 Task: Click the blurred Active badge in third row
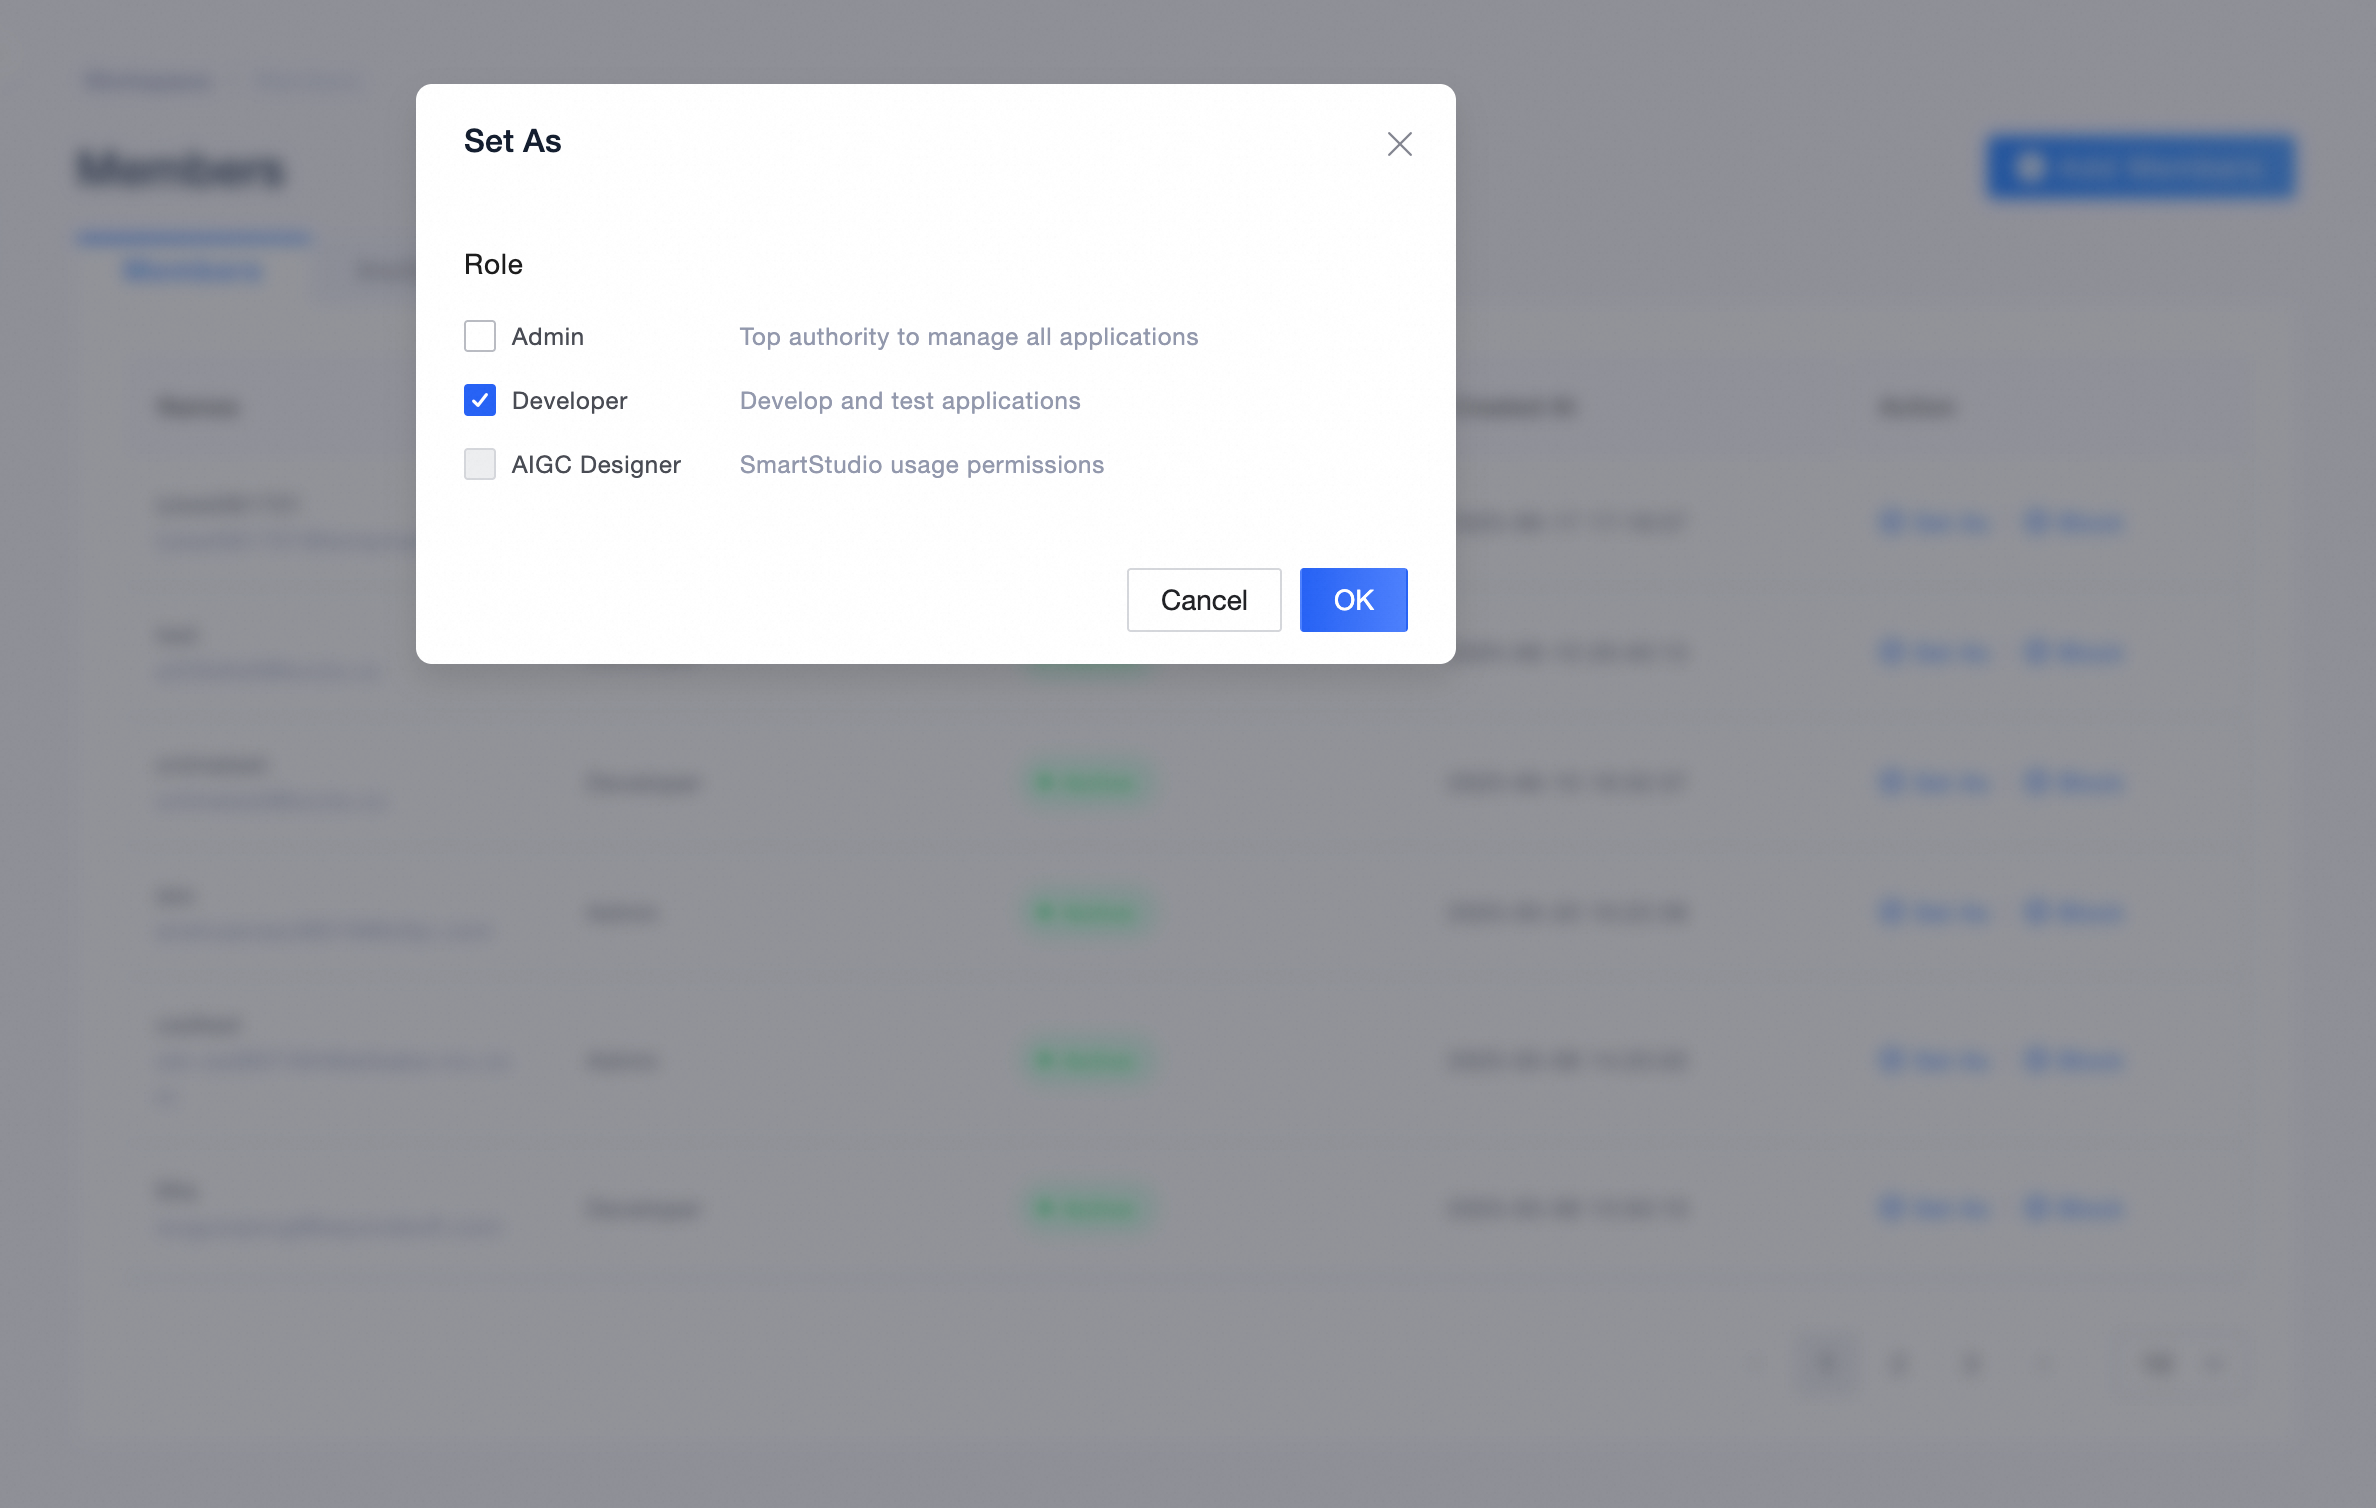[1087, 782]
